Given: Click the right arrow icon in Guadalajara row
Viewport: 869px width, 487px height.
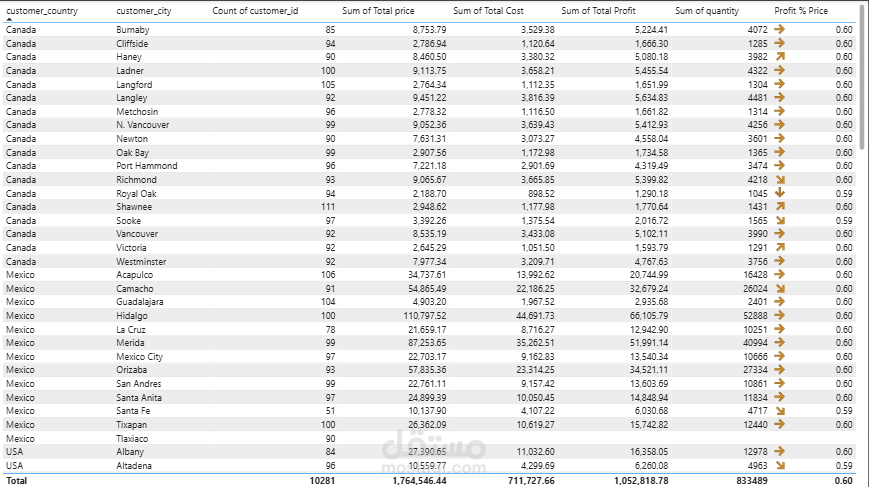Looking at the screenshot, I should (780, 302).
